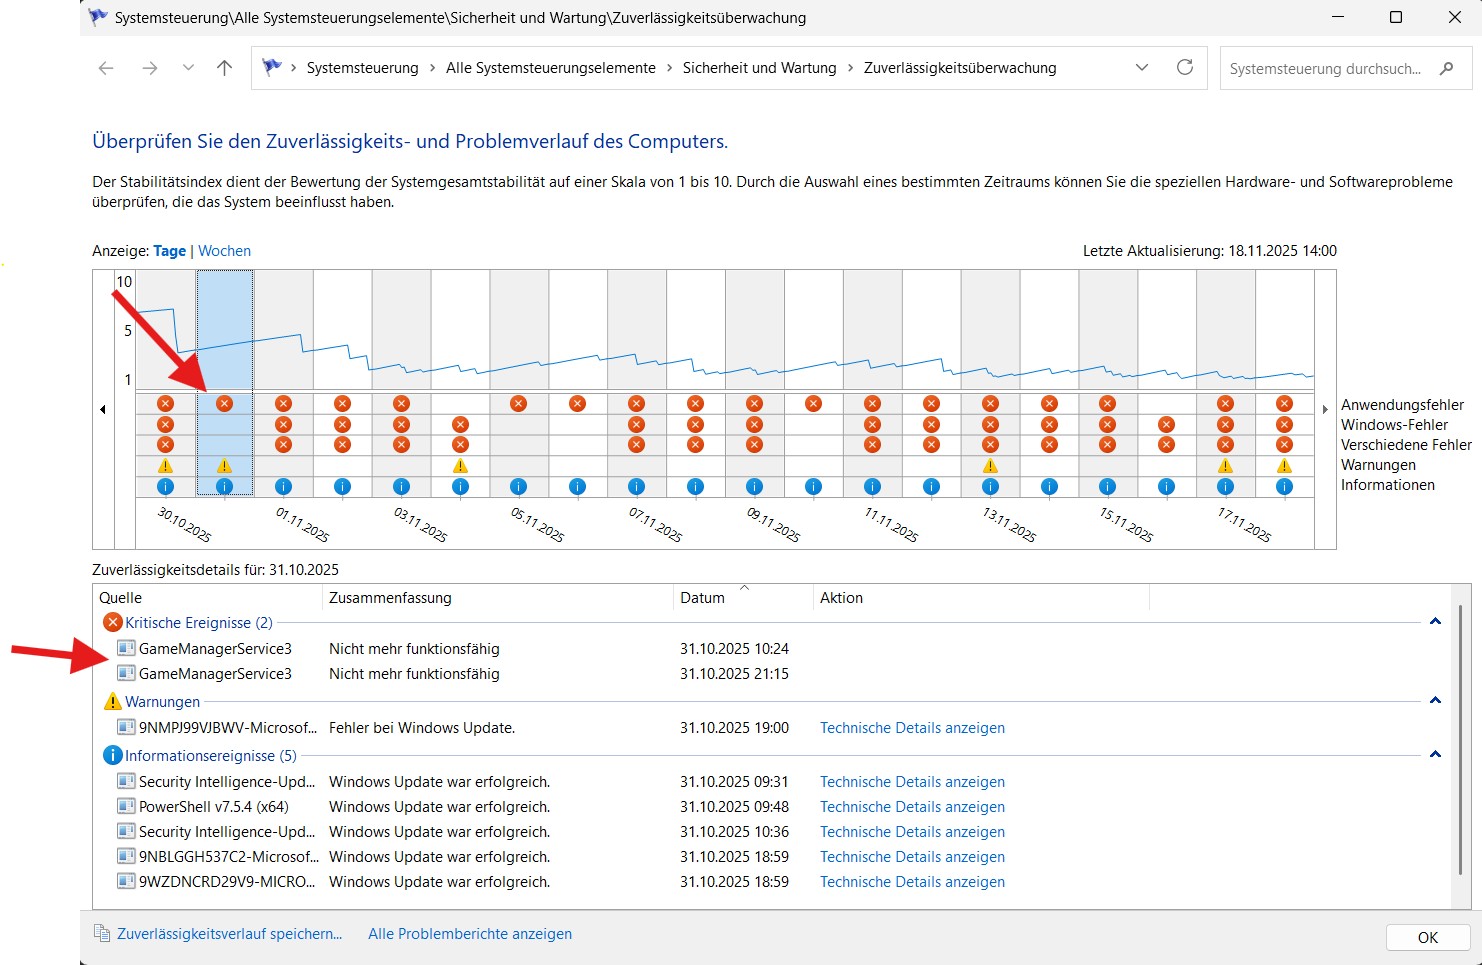The image size is (1482, 965).
Task: Switch the view to Wochen
Action: [x=224, y=251]
